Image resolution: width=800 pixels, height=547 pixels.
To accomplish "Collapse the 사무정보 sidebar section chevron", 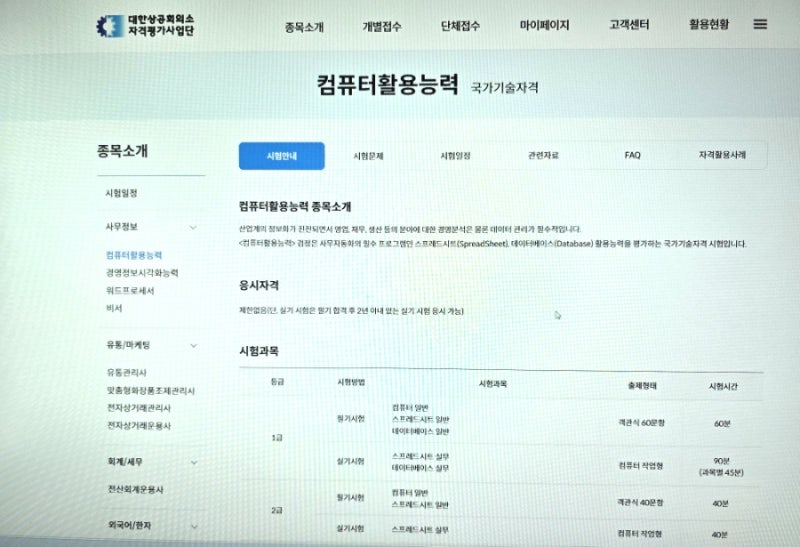I will click(x=193, y=228).
